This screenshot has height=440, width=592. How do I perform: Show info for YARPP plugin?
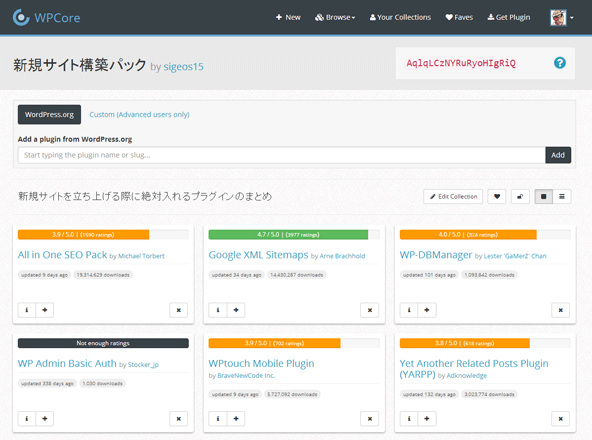(409, 418)
